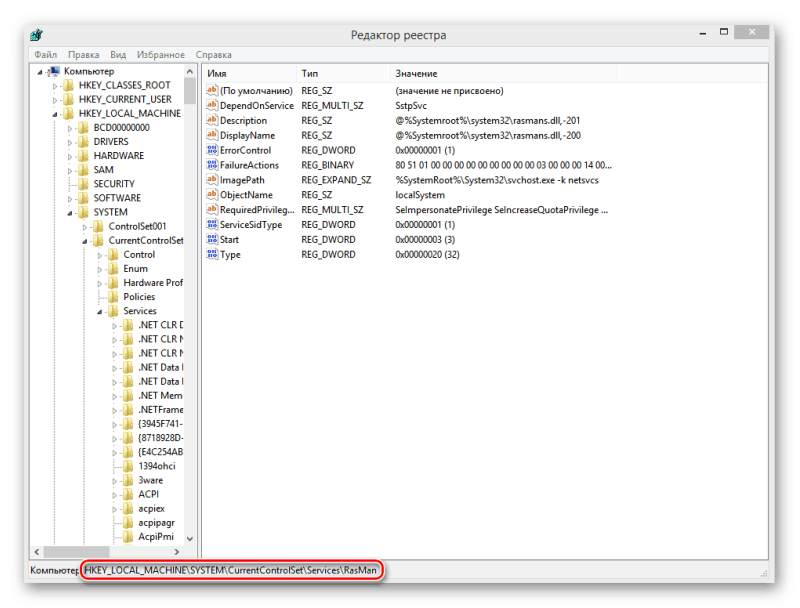This screenshot has width=800, height=608.
Task: Click the binary icon of ServiceSidType value
Action: click(x=212, y=224)
